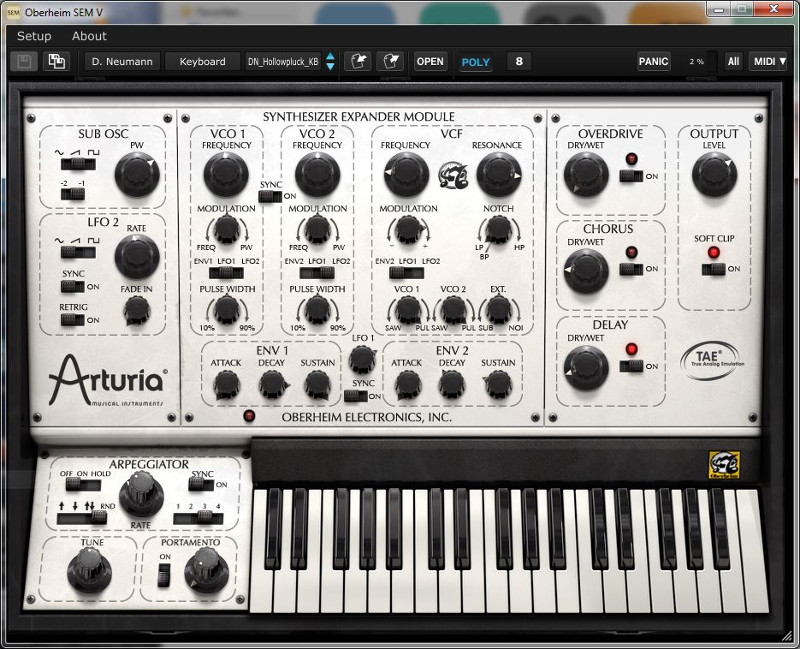This screenshot has width=800, height=649.
Task: Click the Chorus red LED indicator
Action: (x=632, y=252)
